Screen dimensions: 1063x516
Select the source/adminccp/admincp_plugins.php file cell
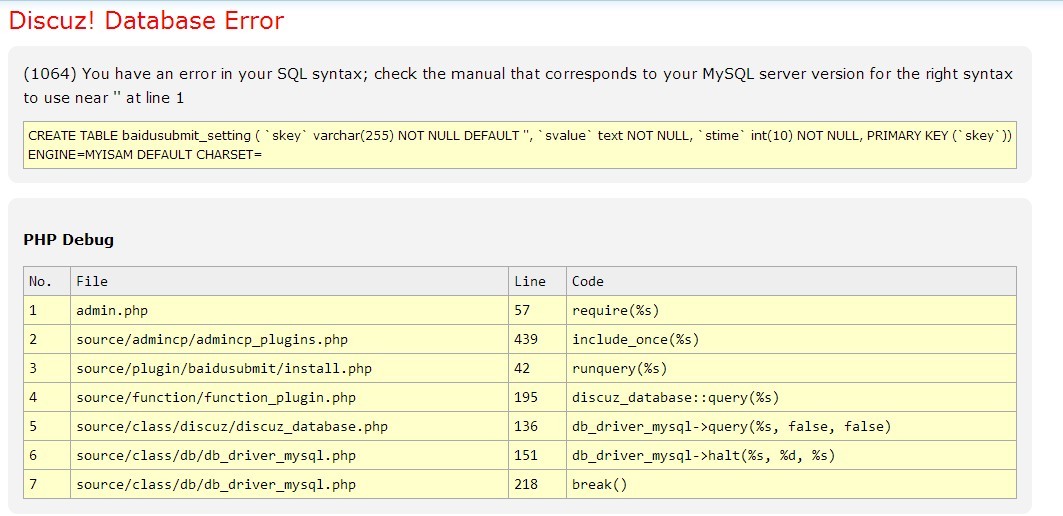(x=212, y=339)
